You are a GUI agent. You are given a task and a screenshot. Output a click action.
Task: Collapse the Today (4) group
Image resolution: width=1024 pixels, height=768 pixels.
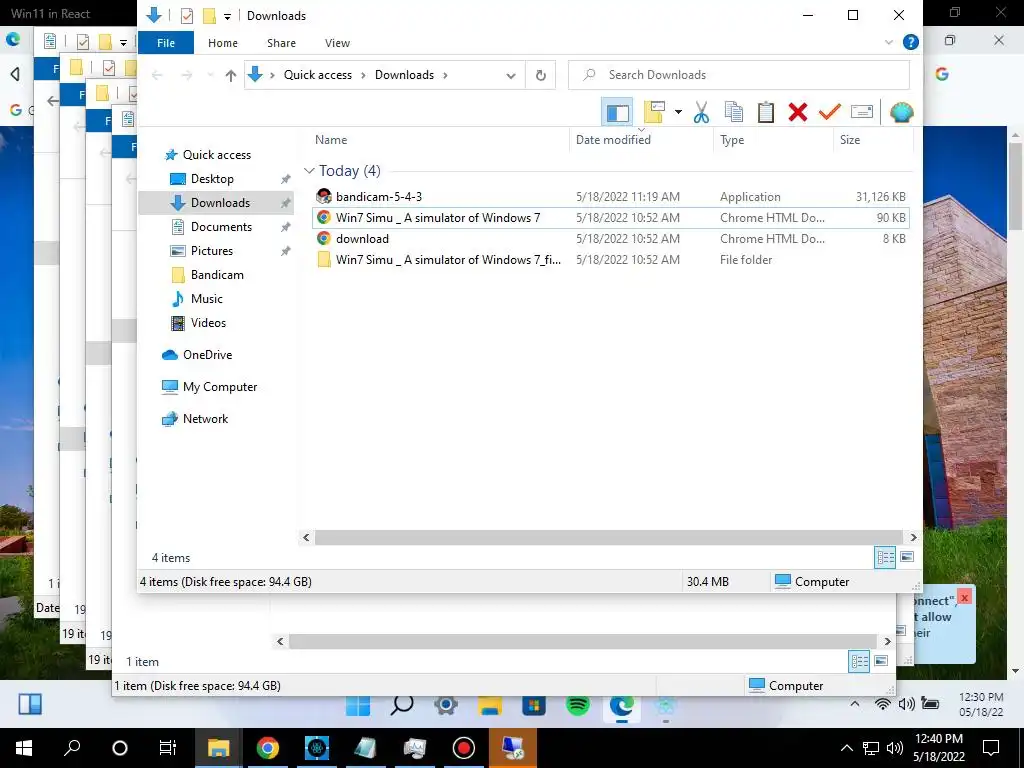[309, 171]
